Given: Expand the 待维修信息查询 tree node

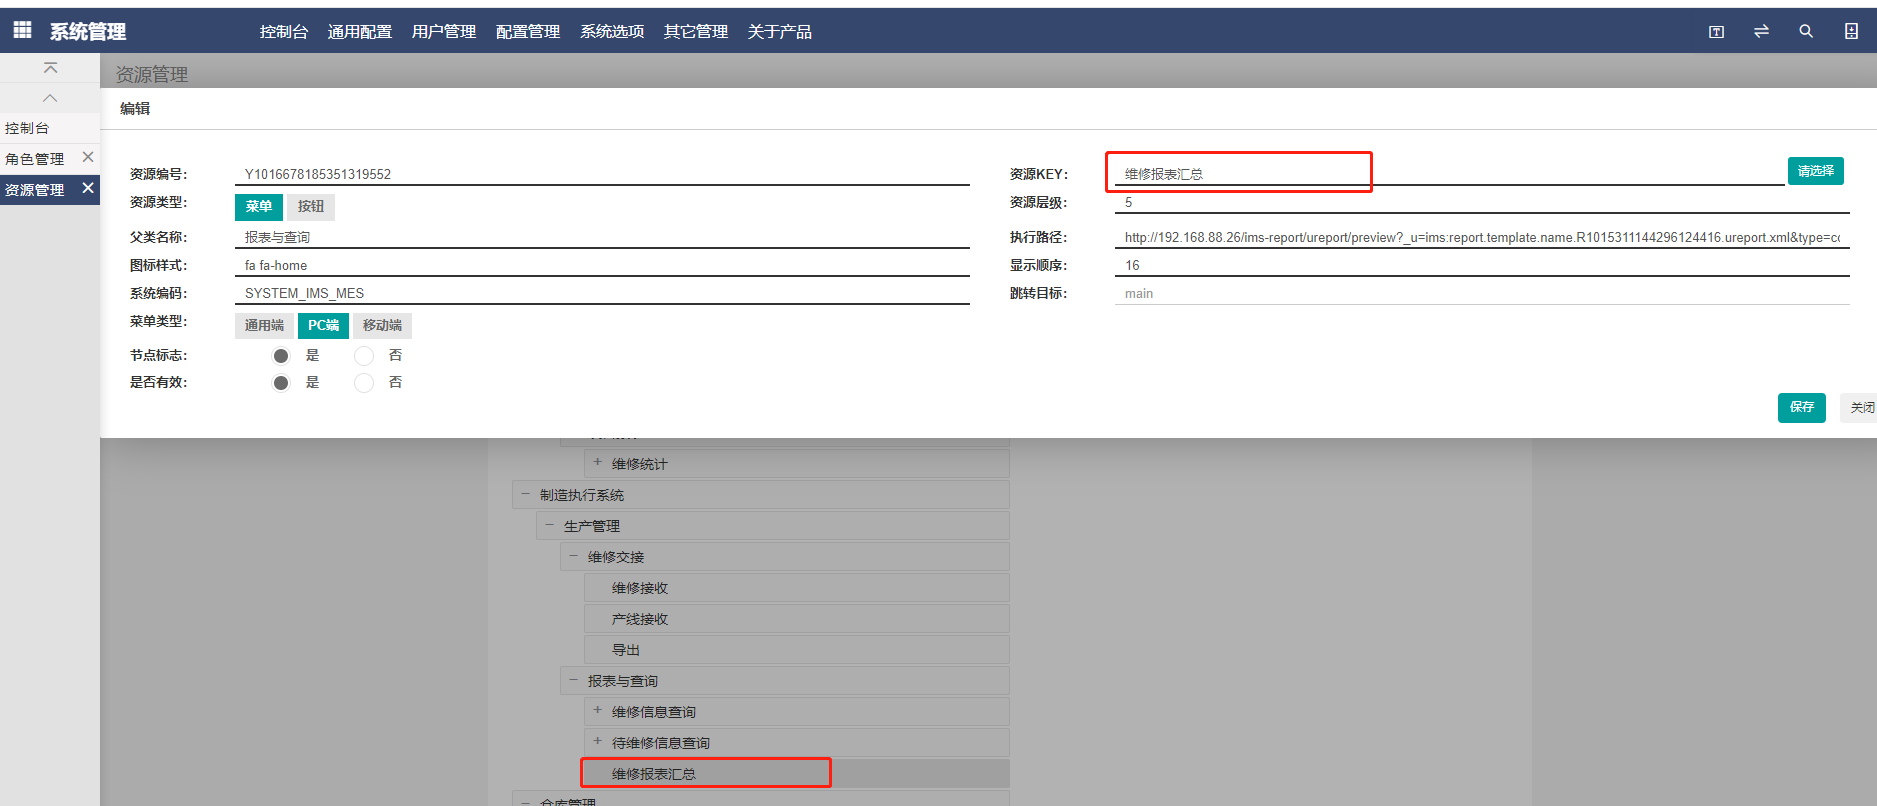Looking at the screenshot, I should tap(597, 741).
